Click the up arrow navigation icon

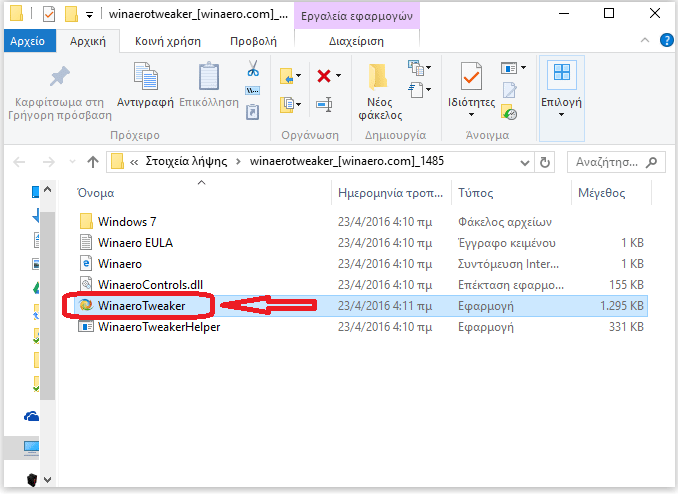[x=93, y=162]
